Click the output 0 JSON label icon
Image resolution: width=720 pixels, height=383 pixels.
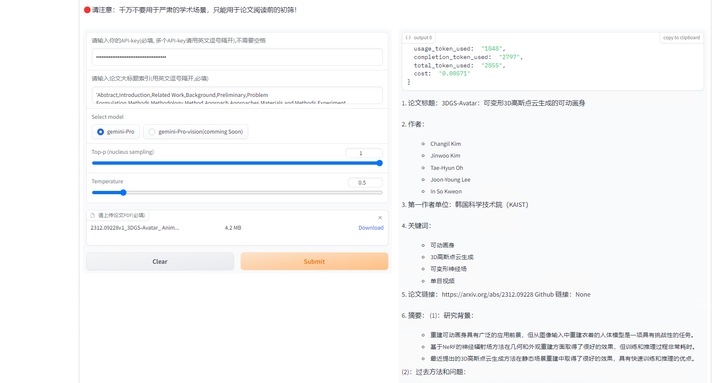(x=408, y=38)
